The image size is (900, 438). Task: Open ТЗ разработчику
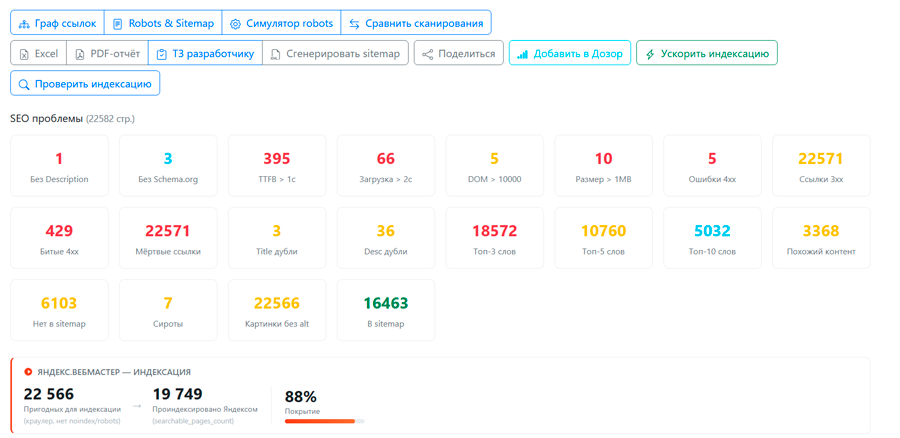pyautogui.click(x=205, y=54)
